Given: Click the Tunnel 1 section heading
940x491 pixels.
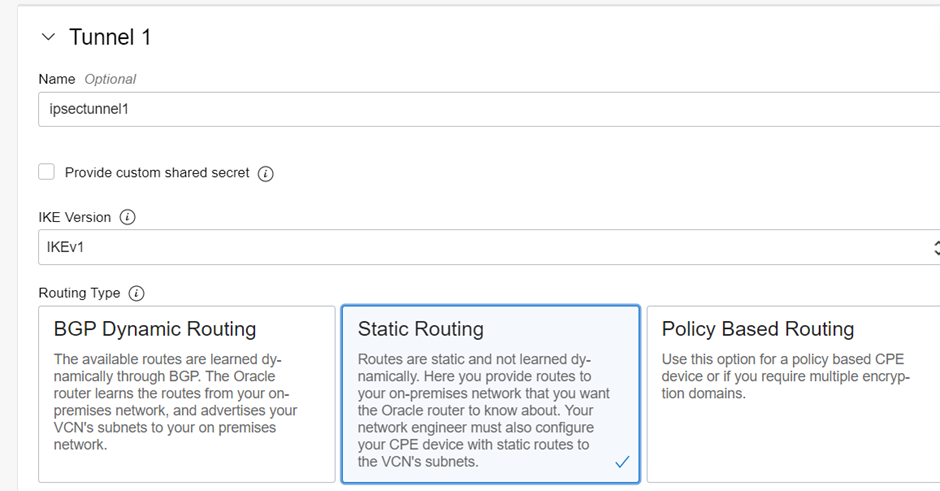Looking at the screenshot, I should (110, 37).
